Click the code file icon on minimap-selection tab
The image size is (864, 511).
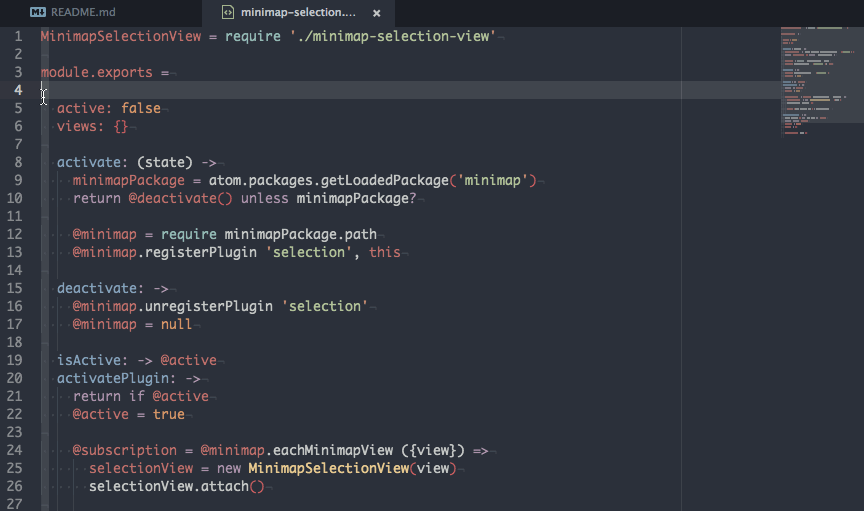click(228, 13)
